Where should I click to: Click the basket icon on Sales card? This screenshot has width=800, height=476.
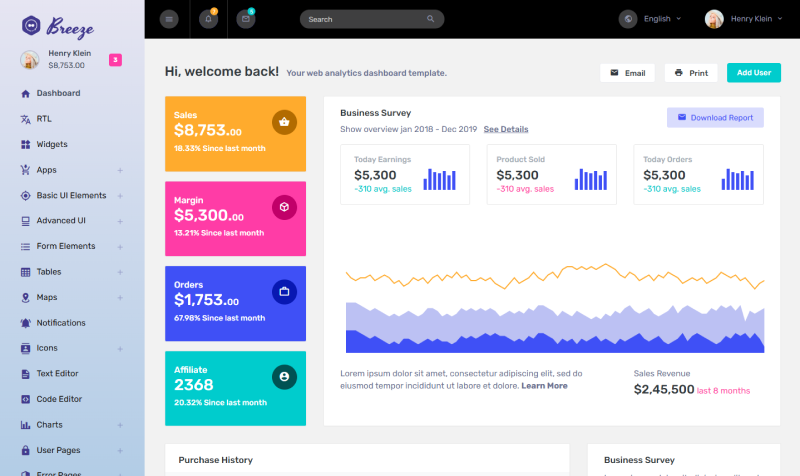coord(284,122)
